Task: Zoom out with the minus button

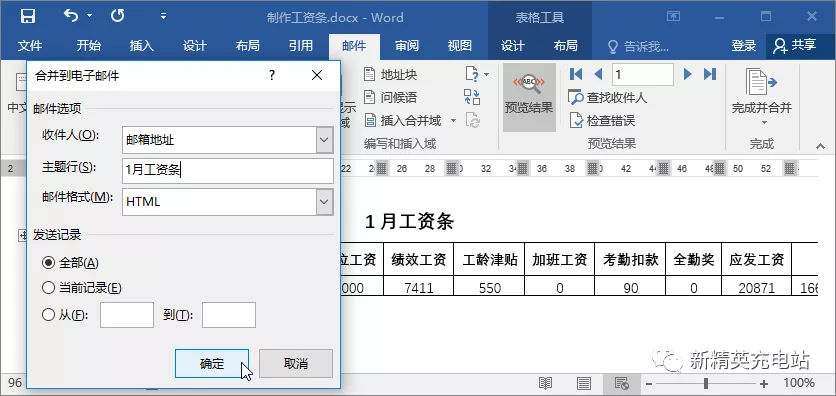Action: point(649,383)
